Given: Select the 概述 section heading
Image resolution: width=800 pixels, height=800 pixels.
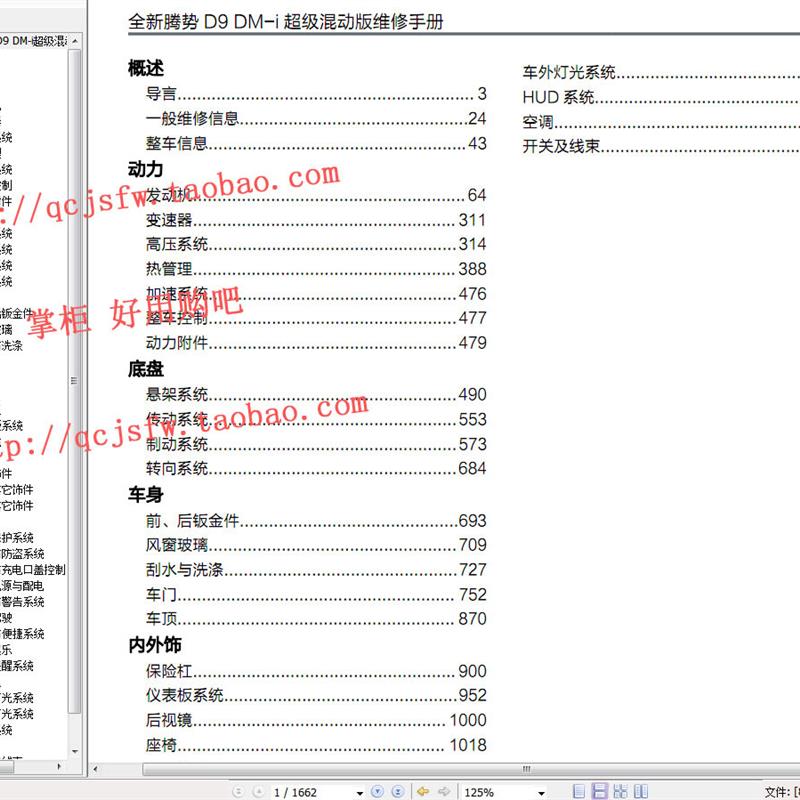Looking at the screenshot, I should point(146,68).
